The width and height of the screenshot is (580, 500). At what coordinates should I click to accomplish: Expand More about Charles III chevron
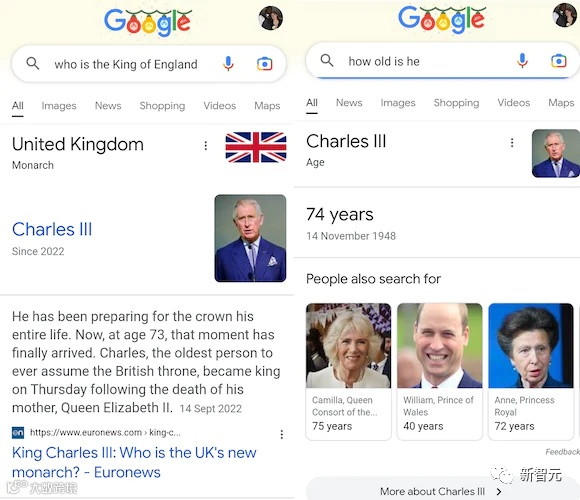pos(499,491)
